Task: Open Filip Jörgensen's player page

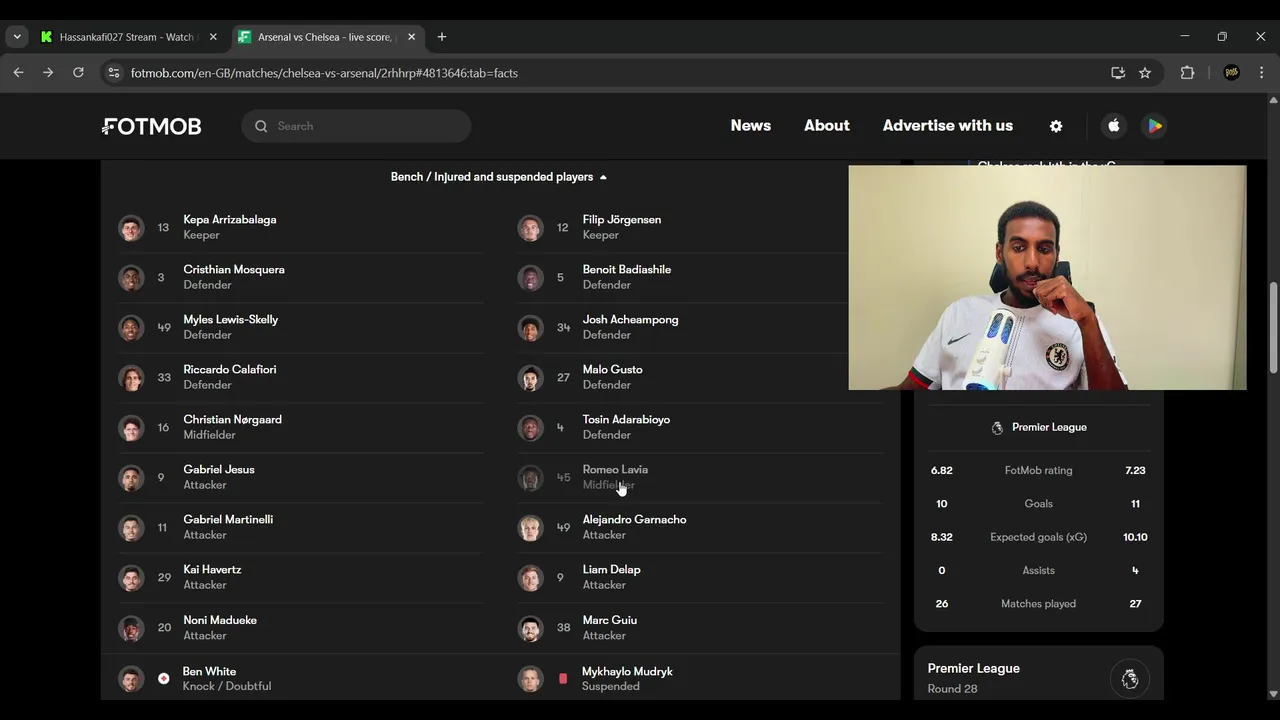Action: (x=700, y=228)
